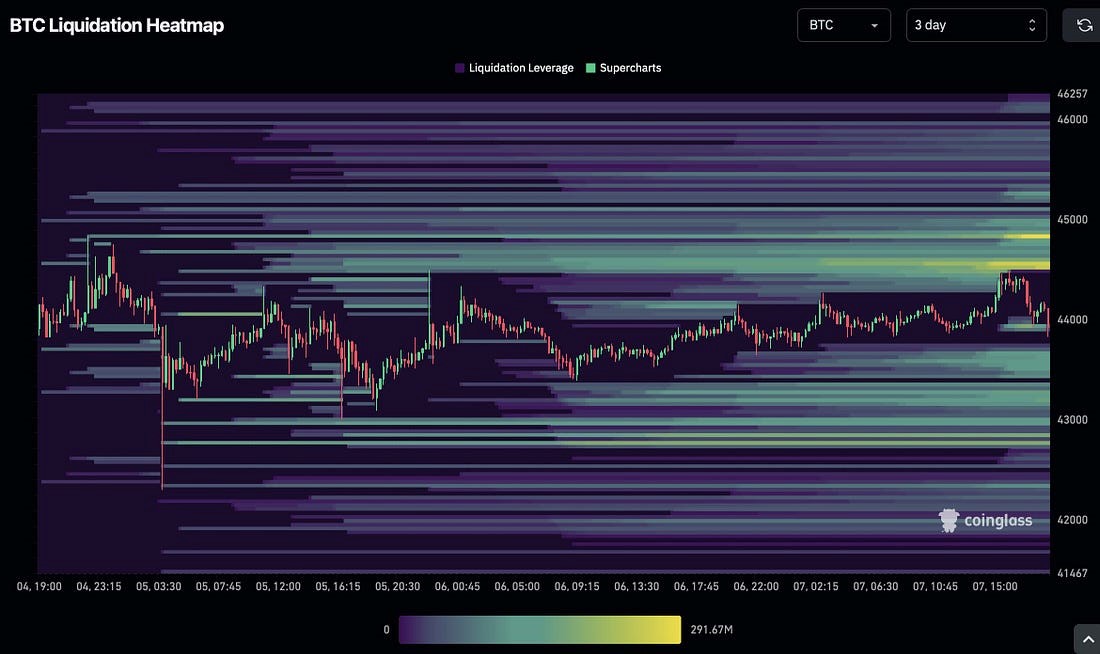This screenshot has height=654, width=1100.
Task: Click the caret arrow in the BTC dropdown
Action: click(875, 26)
